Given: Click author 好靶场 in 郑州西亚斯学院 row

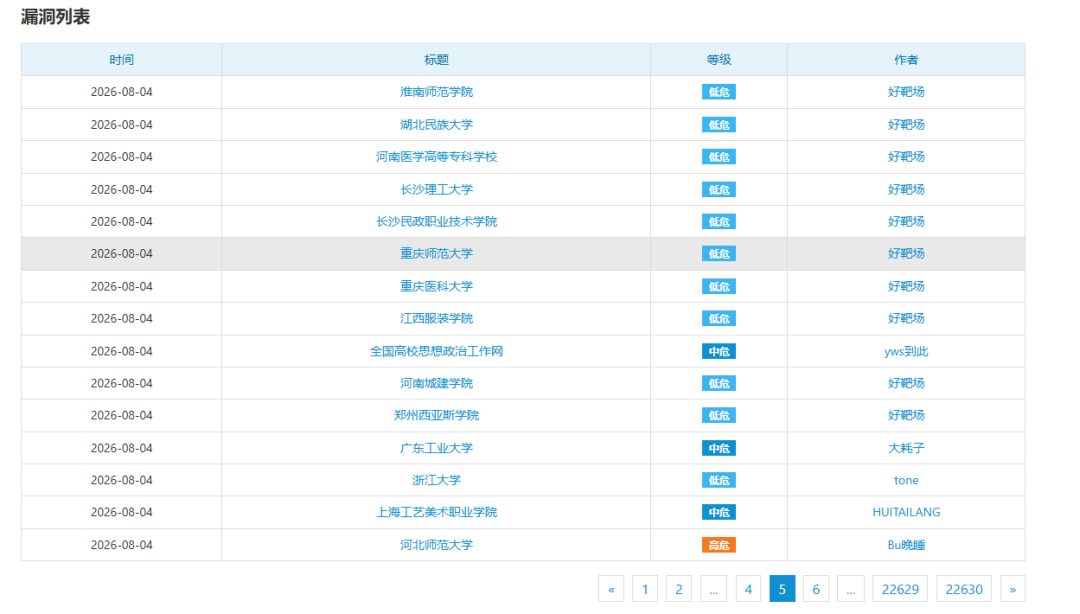Looking at the screenshot, I should [906, 416].
